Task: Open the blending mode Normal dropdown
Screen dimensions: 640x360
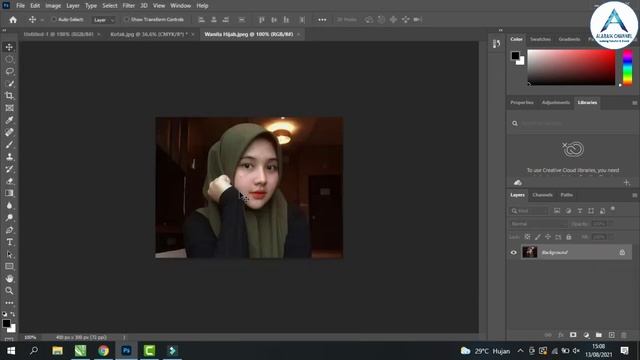Action: pyautogui.click(x=538, y=224)
